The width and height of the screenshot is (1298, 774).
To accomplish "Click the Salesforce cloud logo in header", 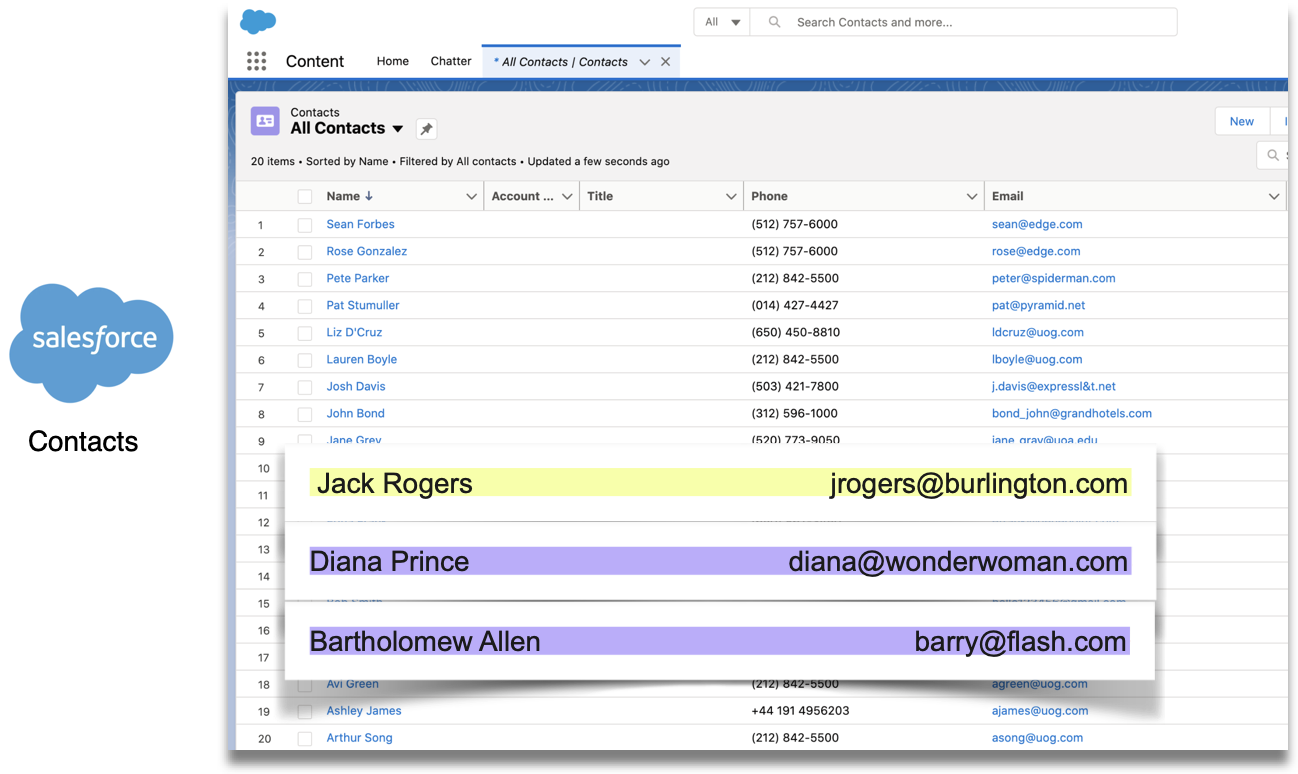I will [258, 21].
